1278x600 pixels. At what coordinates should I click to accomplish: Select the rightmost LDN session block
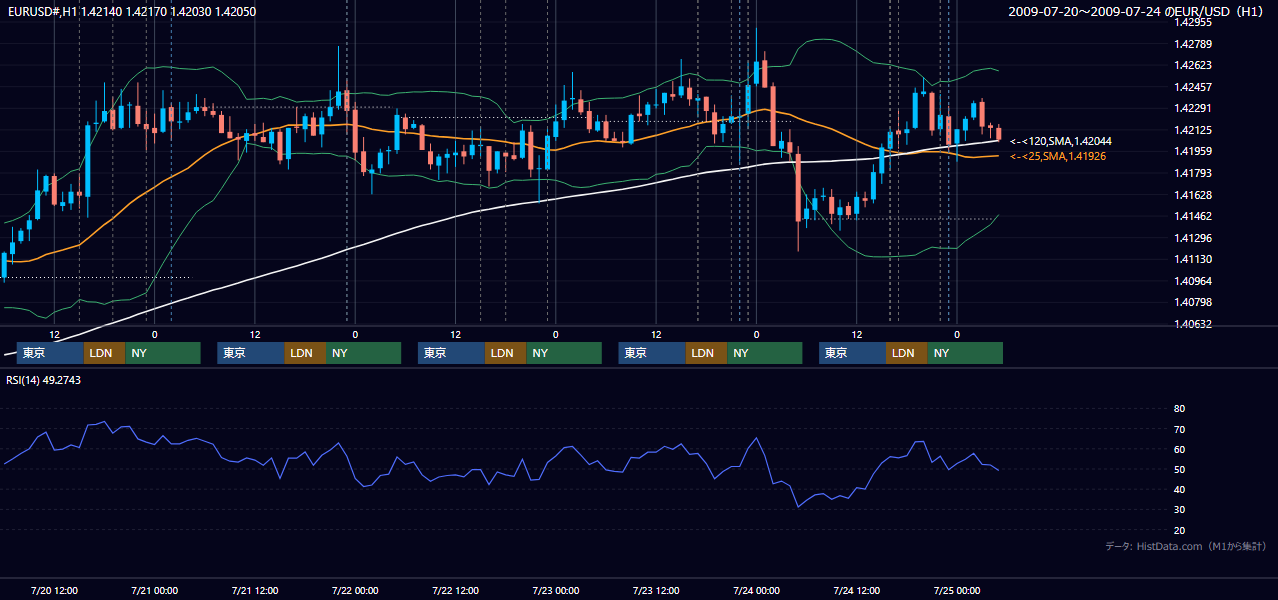click(x=906, y=353)
